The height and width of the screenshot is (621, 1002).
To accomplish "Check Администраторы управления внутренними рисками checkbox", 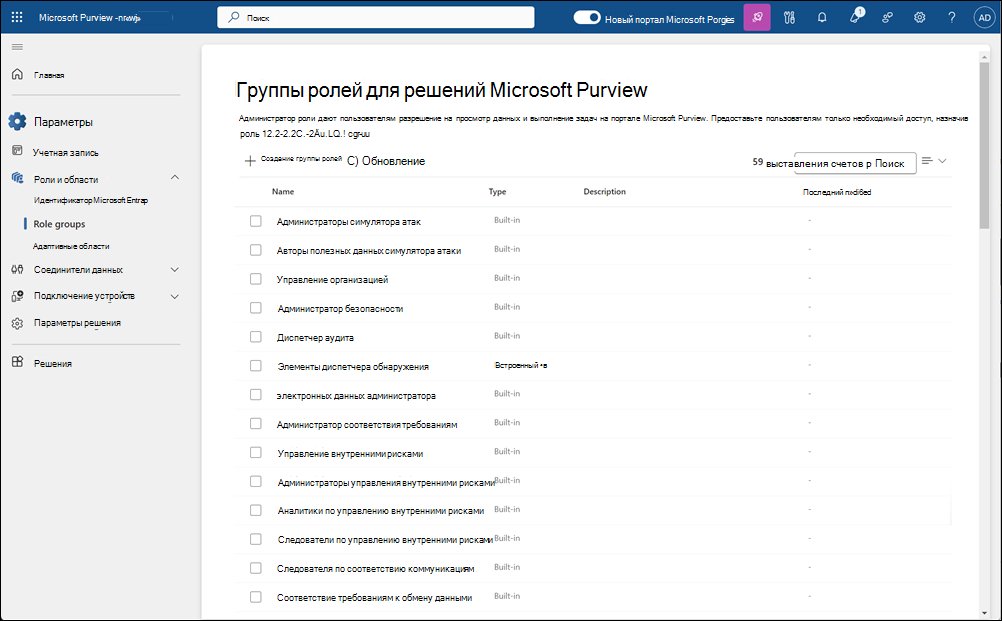I will (256, 481).
